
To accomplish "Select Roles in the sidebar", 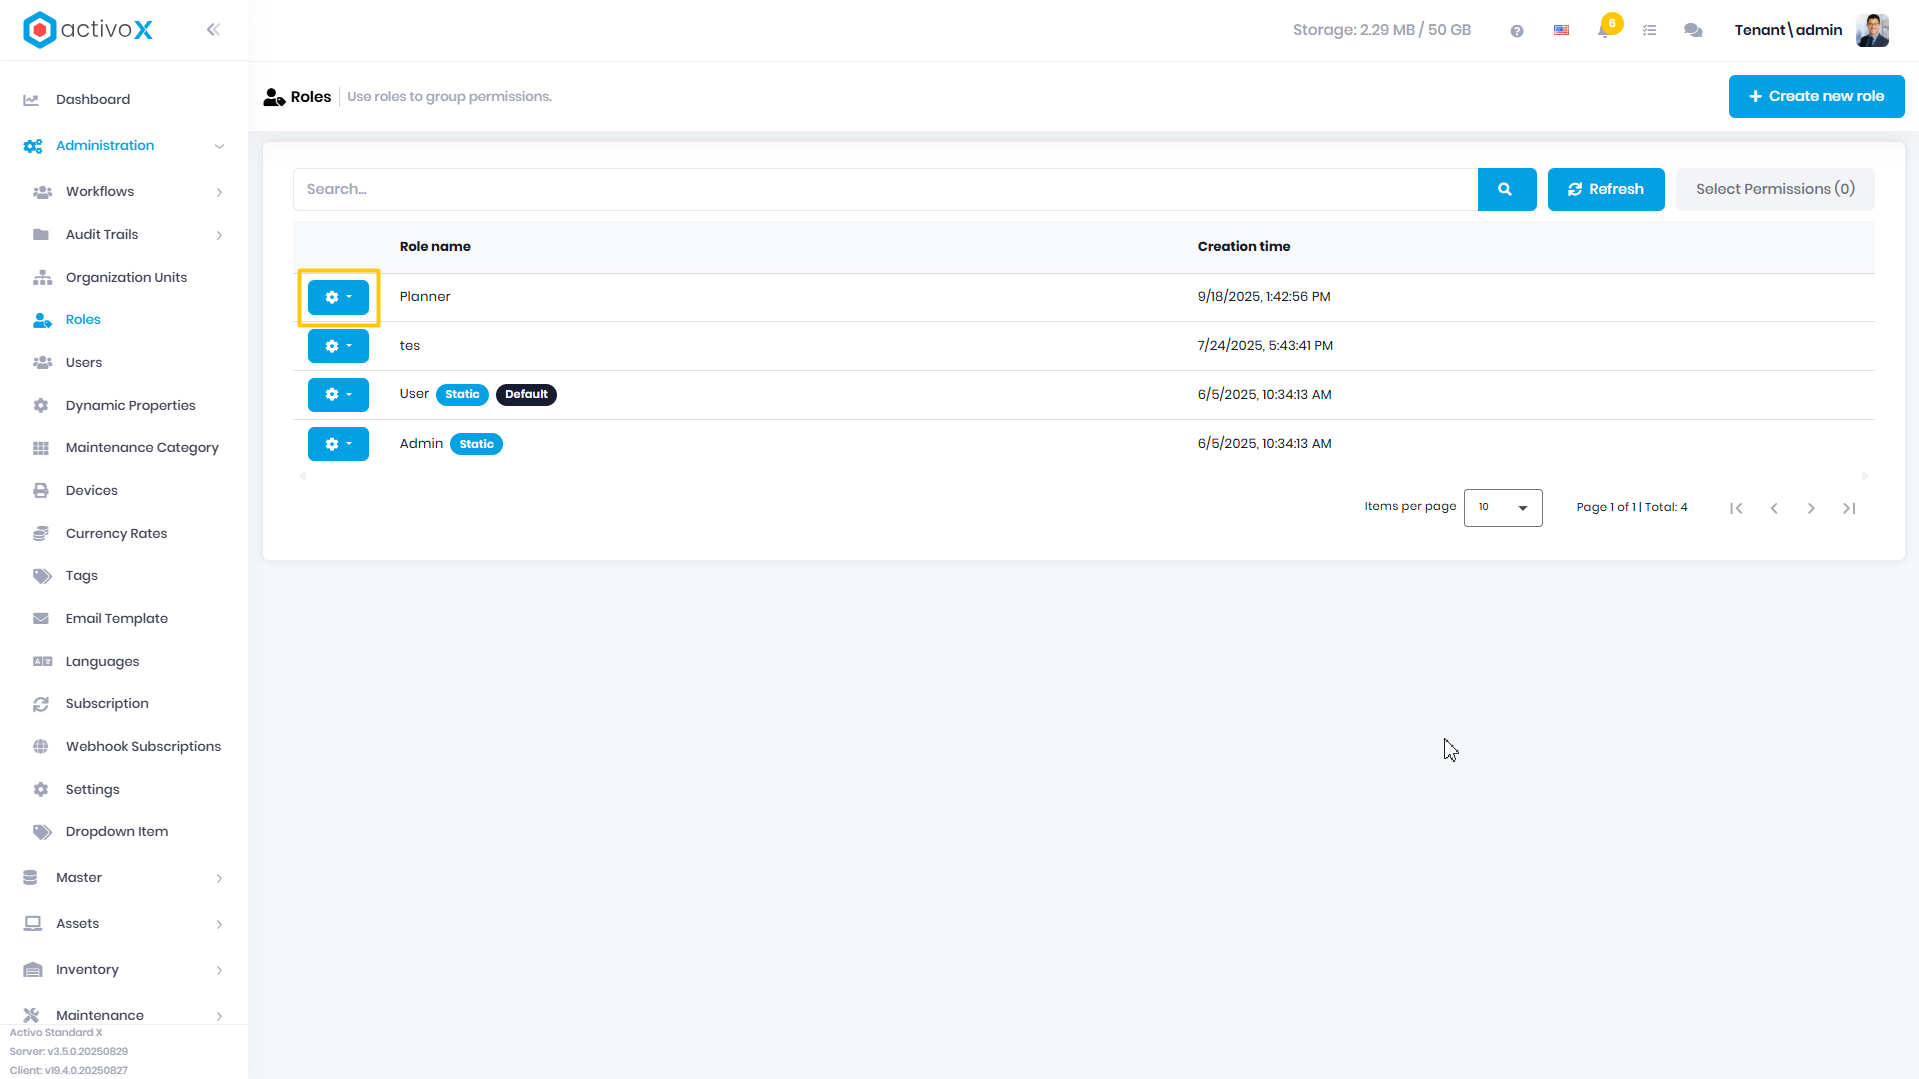I will tap(83, 320).
